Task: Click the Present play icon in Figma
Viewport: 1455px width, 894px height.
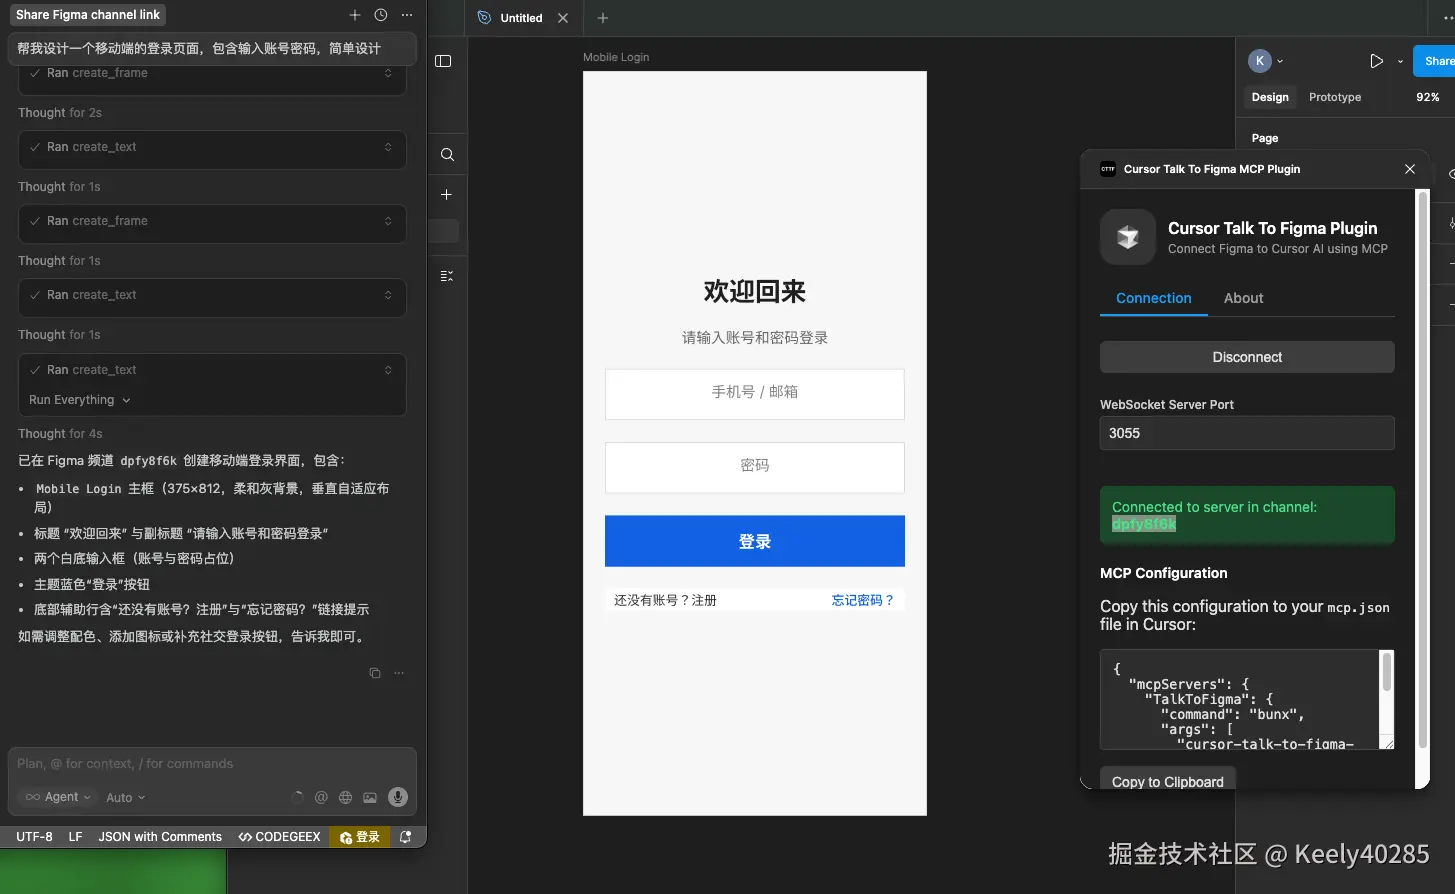Action: [1375, 60]
